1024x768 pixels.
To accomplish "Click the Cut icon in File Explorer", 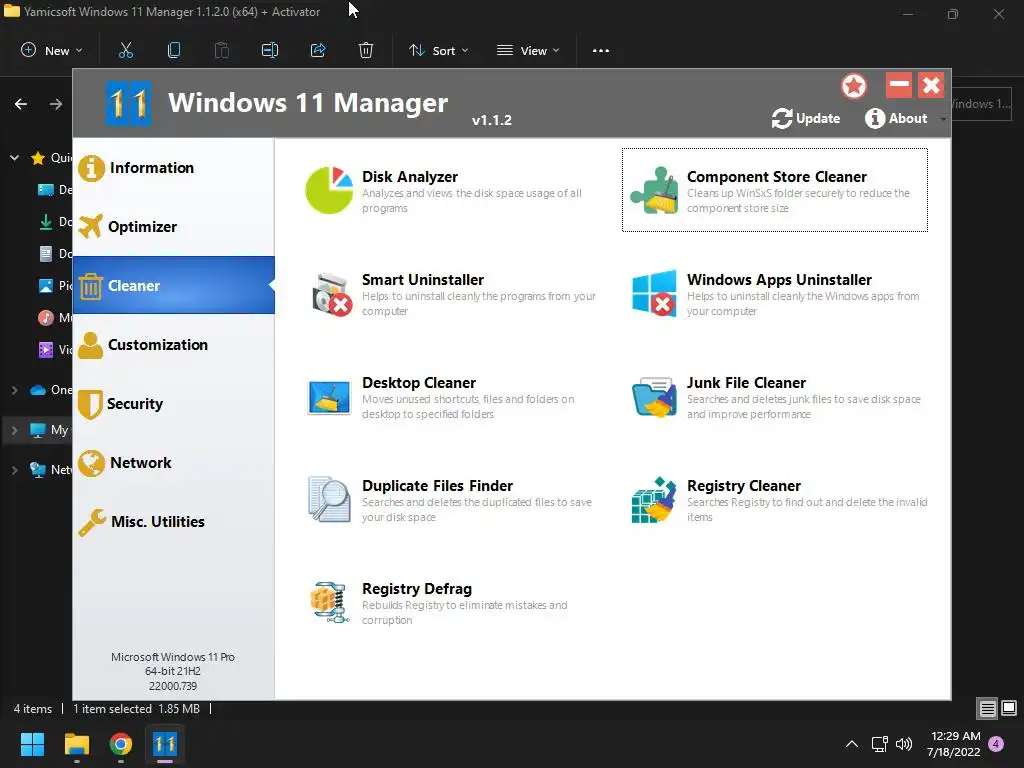I will [x=126, y=50].
